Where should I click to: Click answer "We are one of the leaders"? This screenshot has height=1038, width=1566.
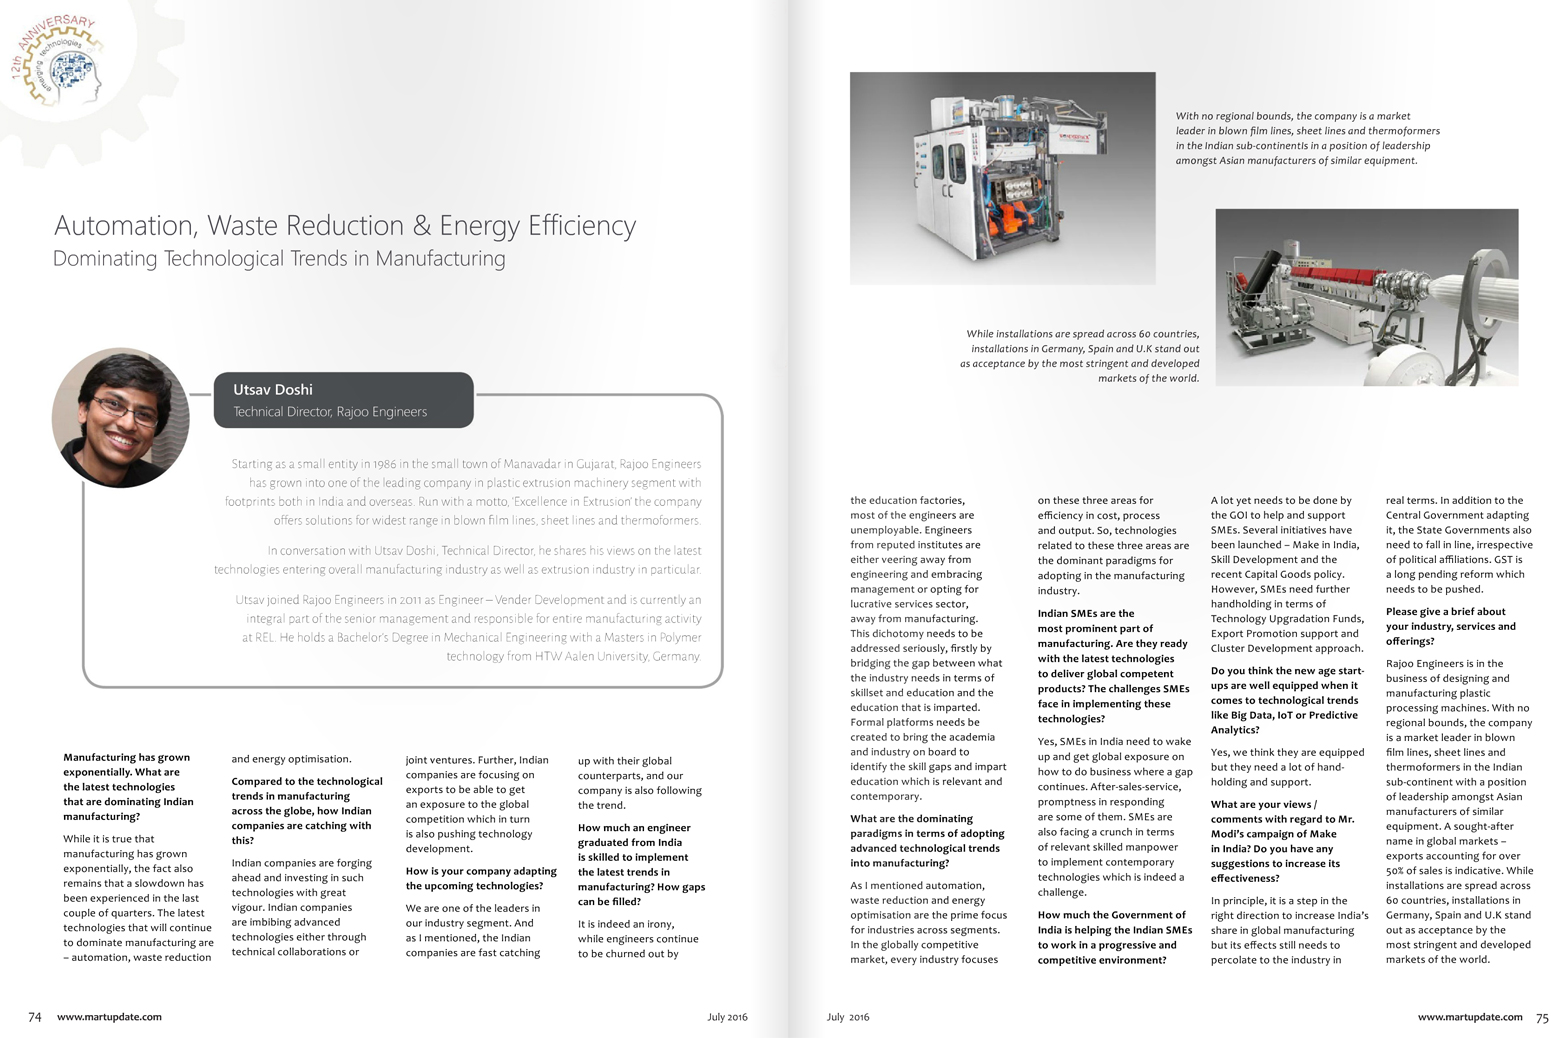click(x=473, y=931)
